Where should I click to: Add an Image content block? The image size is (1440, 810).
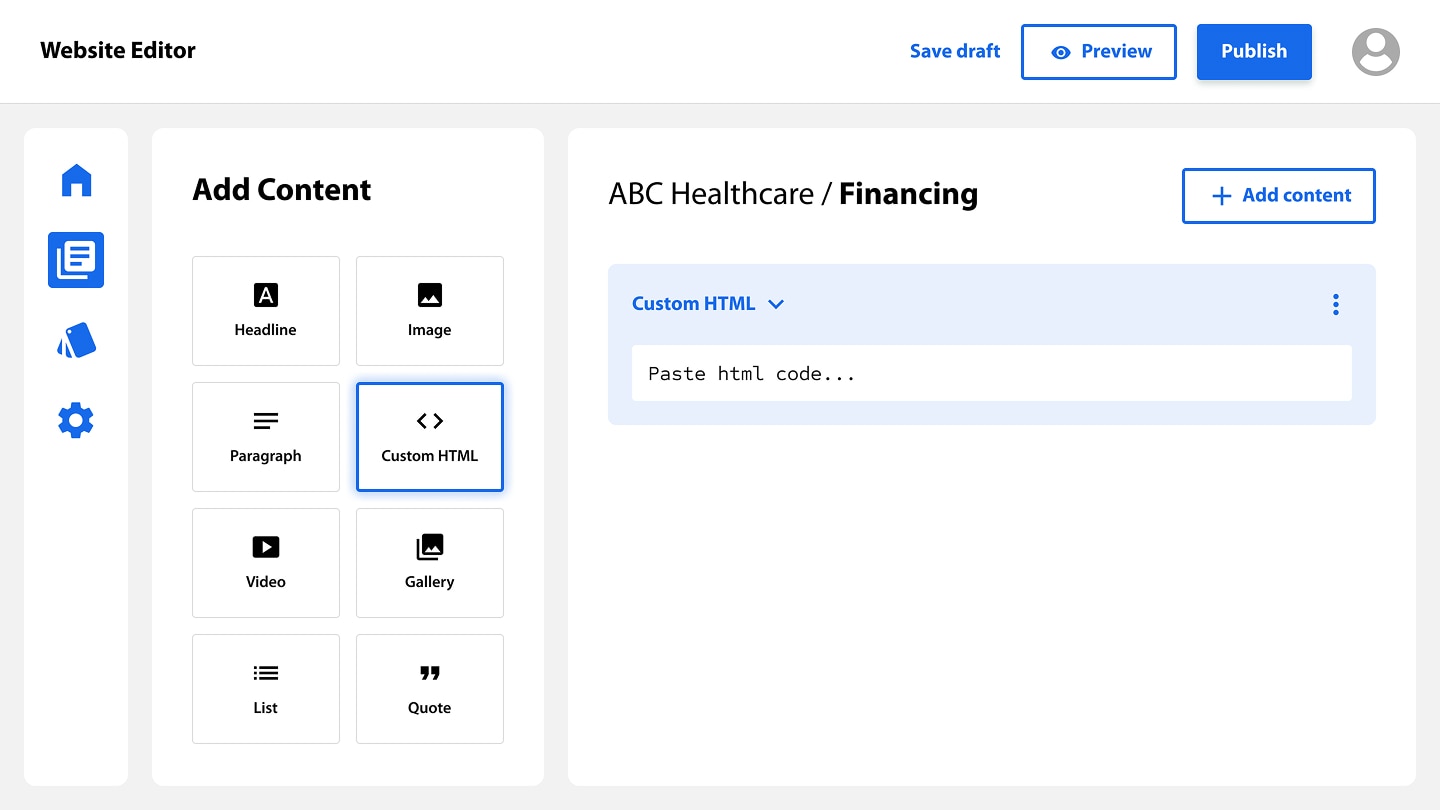(430, 311)
